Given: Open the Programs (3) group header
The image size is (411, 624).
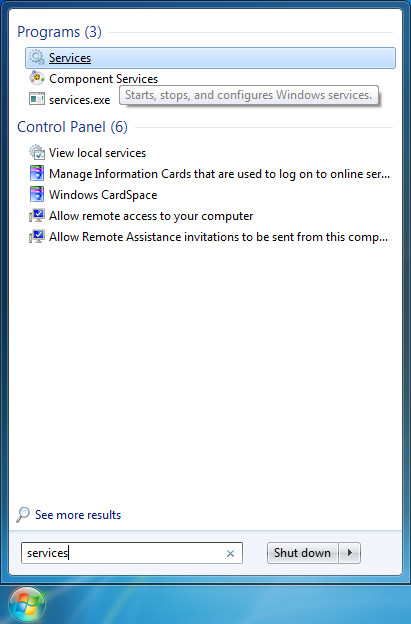Looking at the screenshot, I should (59, 32).
